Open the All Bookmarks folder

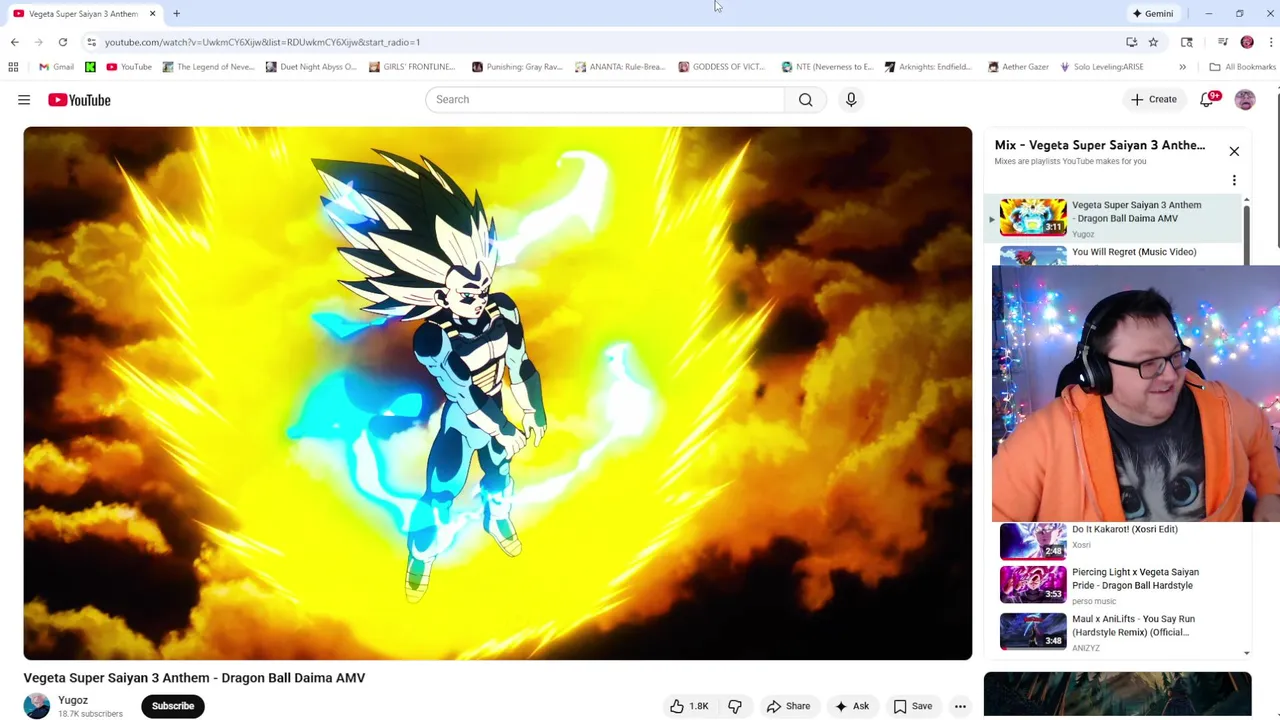pos(1243,67)
